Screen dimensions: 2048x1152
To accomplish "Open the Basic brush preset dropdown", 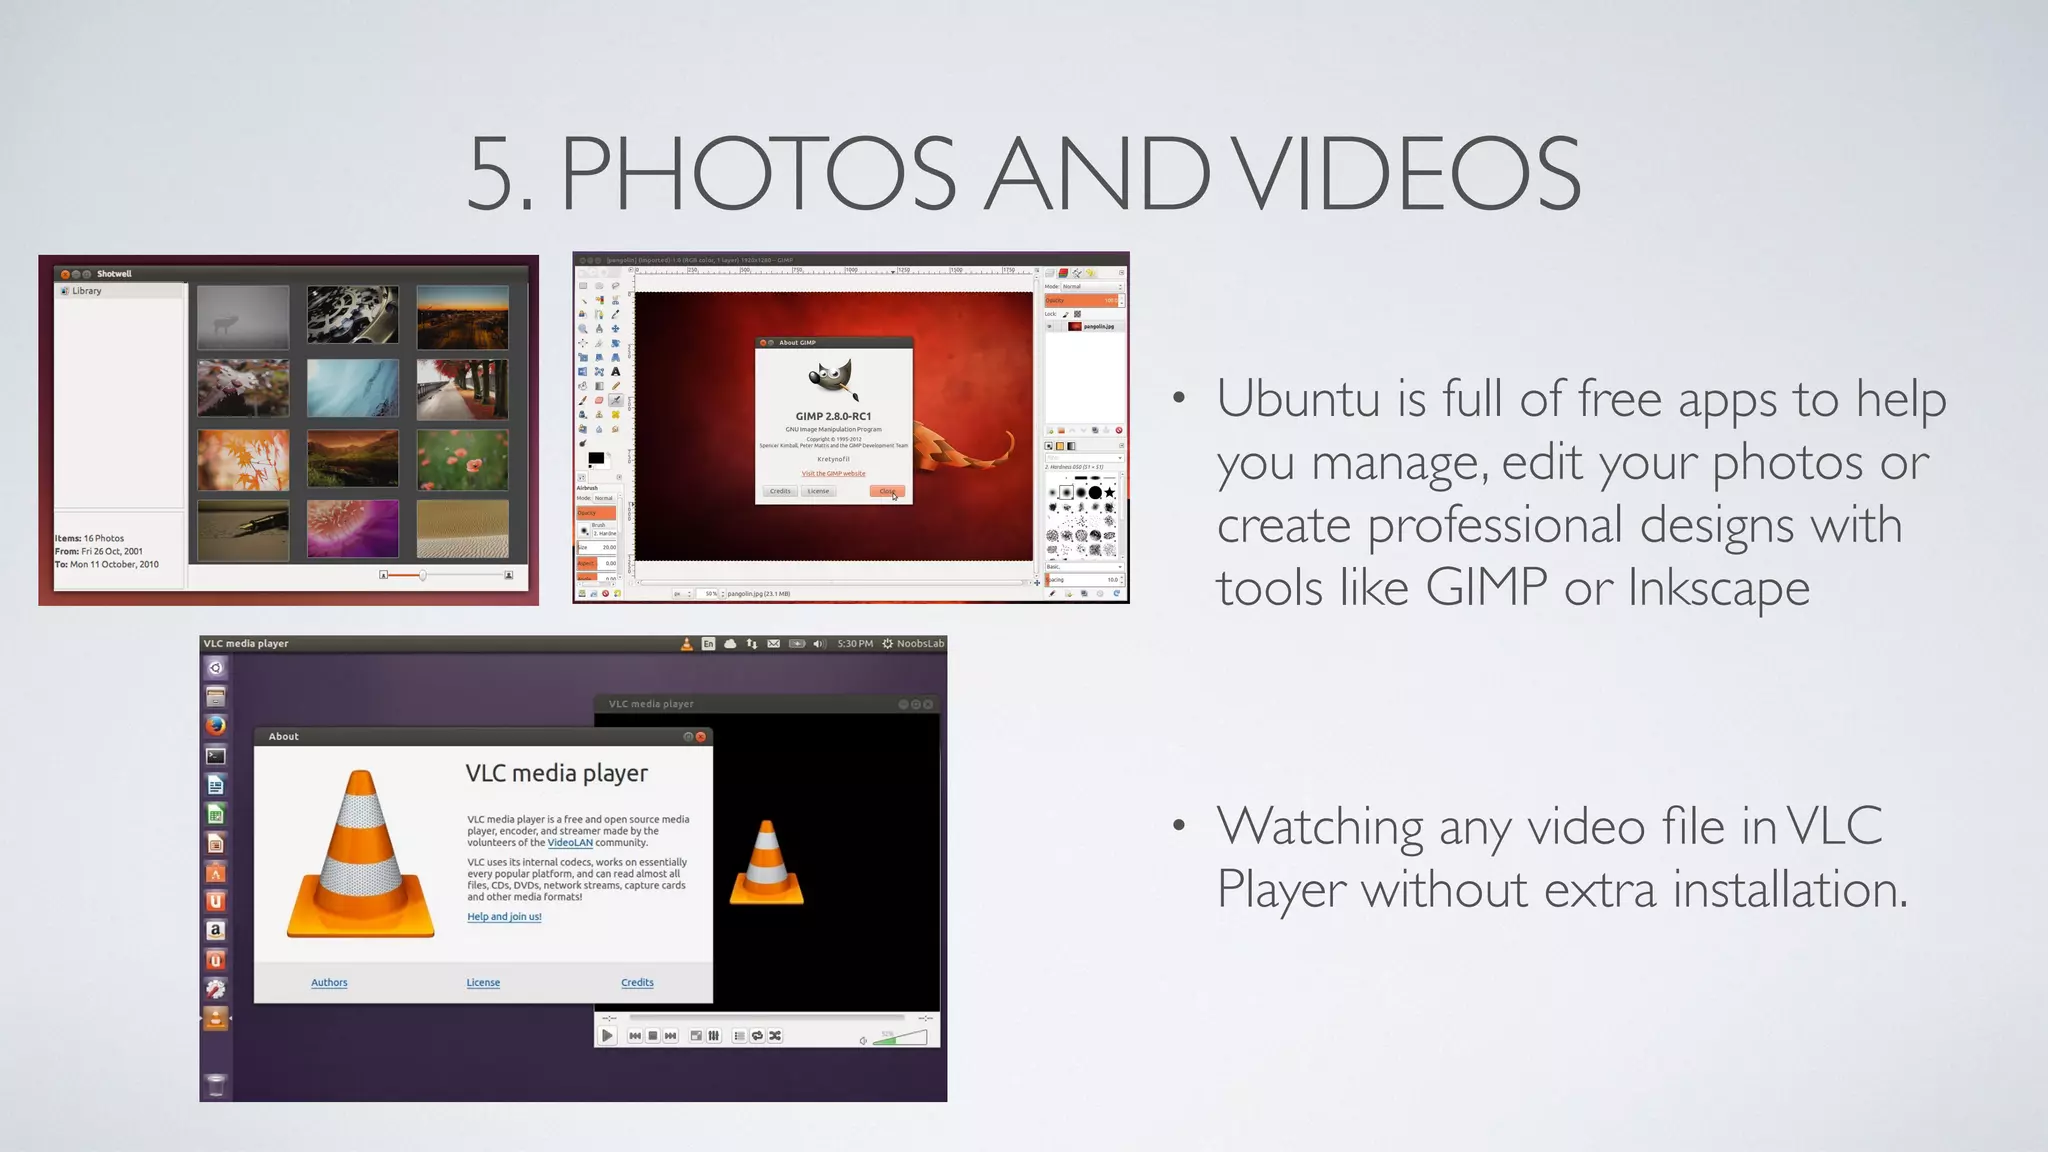I will pyautogui.click(x=1085, y=567).
